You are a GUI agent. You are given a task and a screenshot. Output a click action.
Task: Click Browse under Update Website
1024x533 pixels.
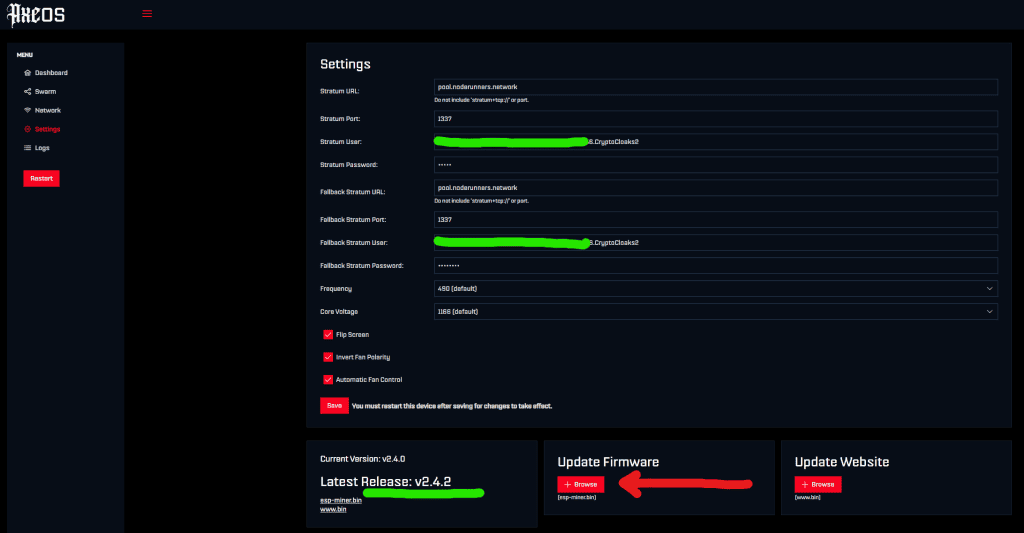point(818,485)
